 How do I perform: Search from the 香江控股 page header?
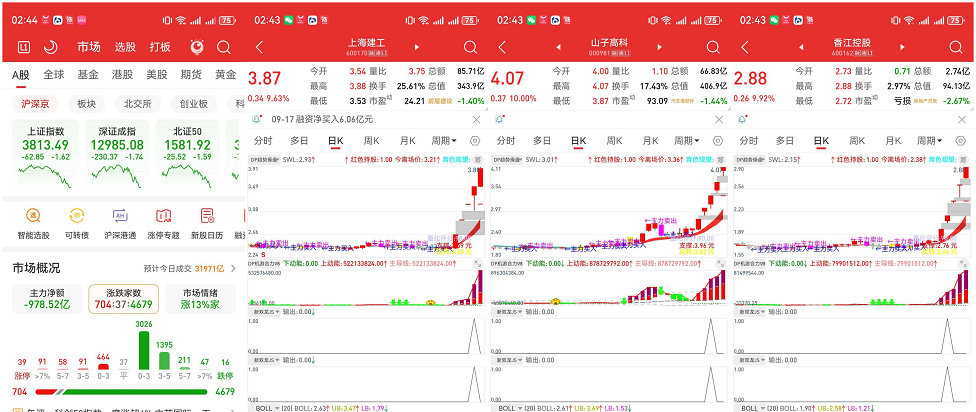956,47
